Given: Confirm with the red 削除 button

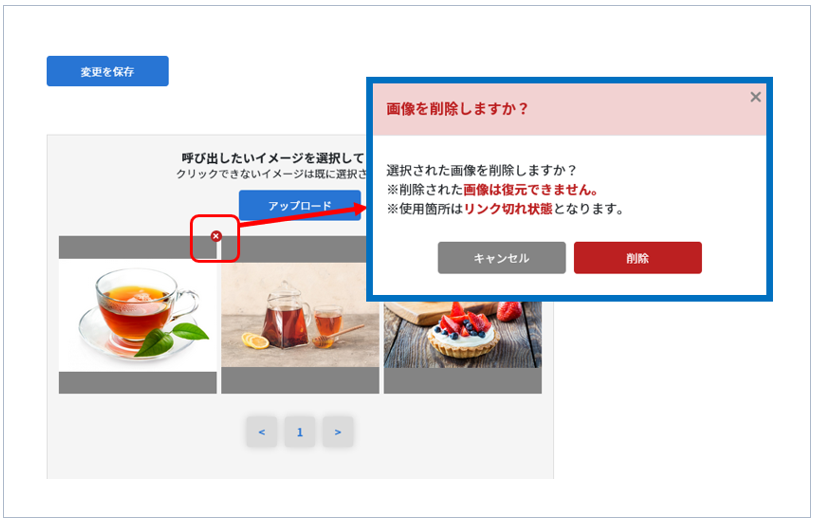Looking at the screenshot, I should (x=638, y=258).
